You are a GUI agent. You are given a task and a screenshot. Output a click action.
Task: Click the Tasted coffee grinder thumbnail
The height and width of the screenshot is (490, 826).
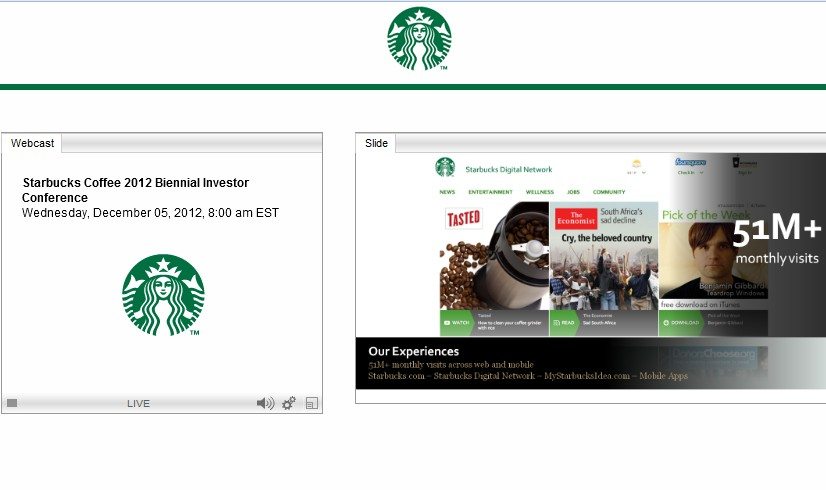coord(494,256)
